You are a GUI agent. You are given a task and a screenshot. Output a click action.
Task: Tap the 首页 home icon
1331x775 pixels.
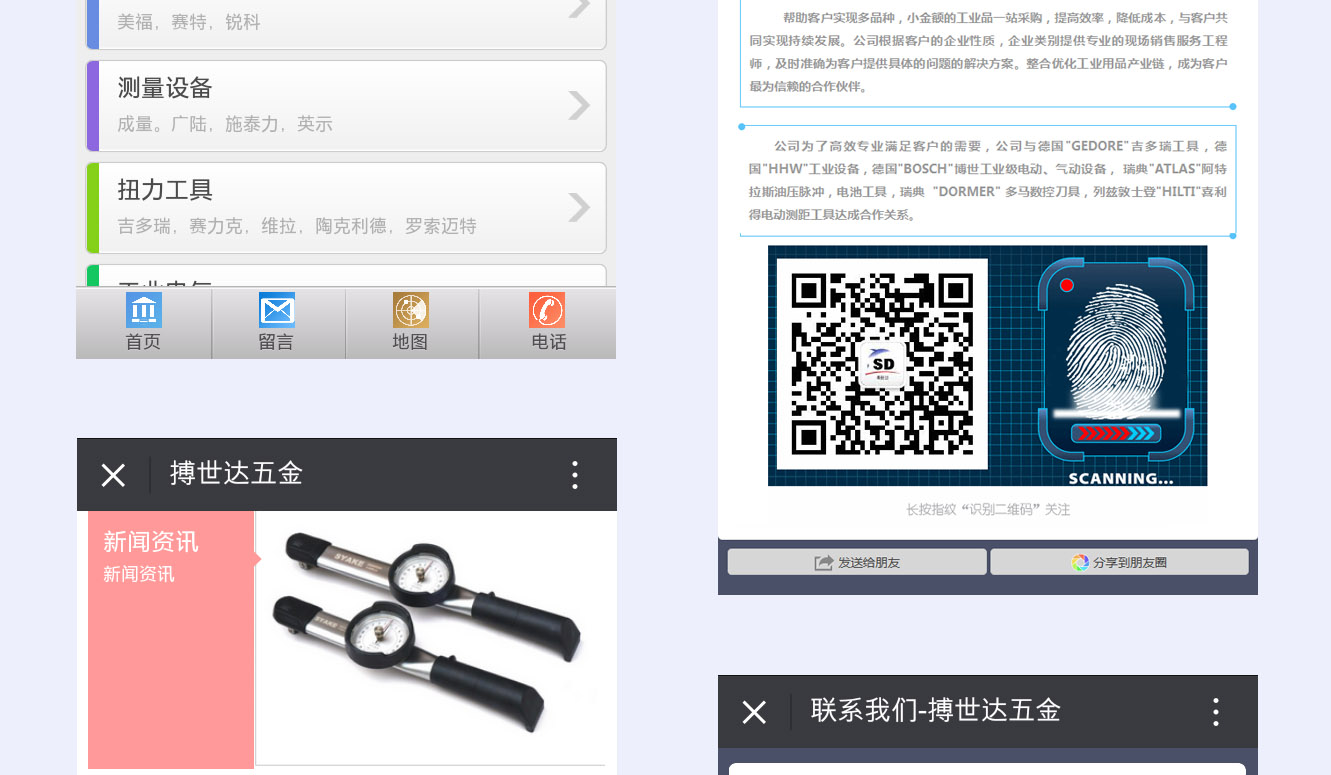click(x=143, y=311)
